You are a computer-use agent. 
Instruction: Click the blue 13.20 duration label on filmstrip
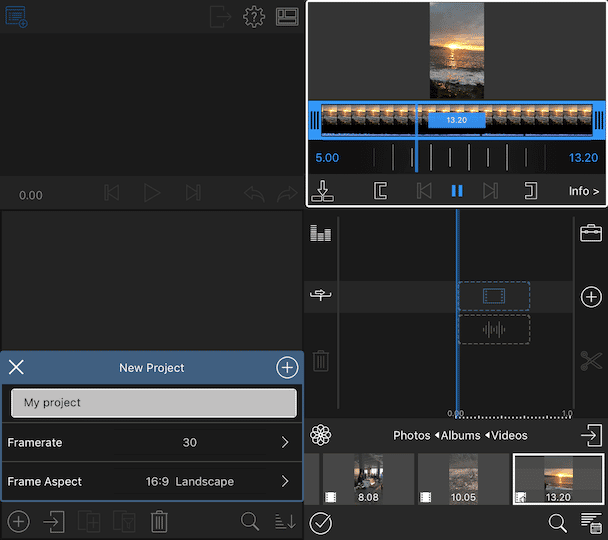tap(457, 120)
